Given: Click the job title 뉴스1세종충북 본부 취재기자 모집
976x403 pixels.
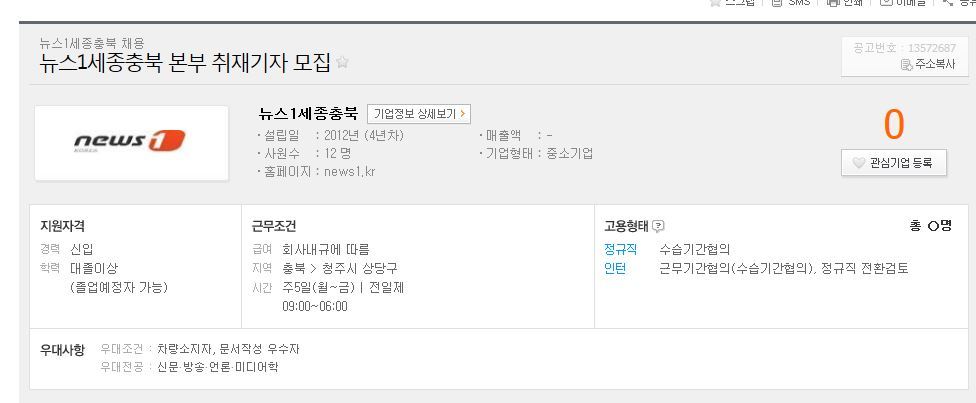Looking at the screenshot, I should 184,63.
